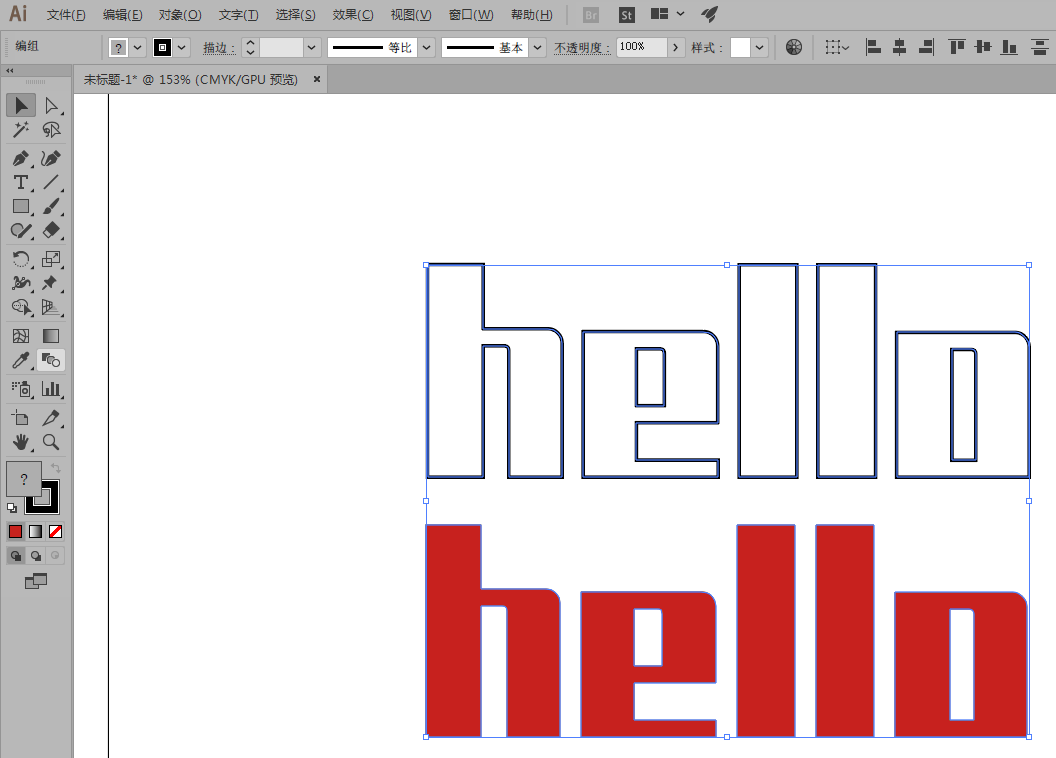This screenshot has width=1056, height=758.
Task: Select the Pen tool
Action: tap(21, 158)
